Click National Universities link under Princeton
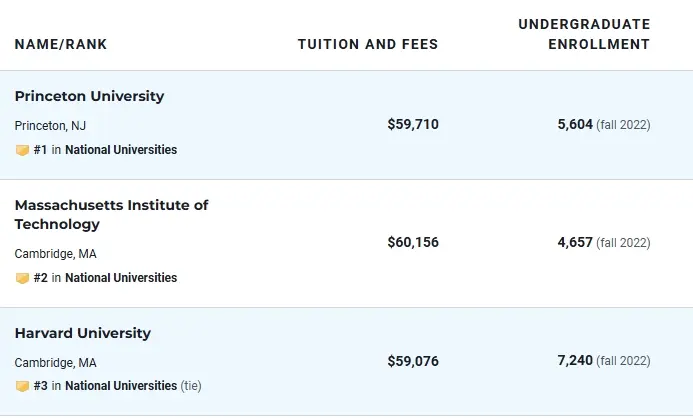Image resolution: width=693 pixels, height=418 pixels. [121, 150]
